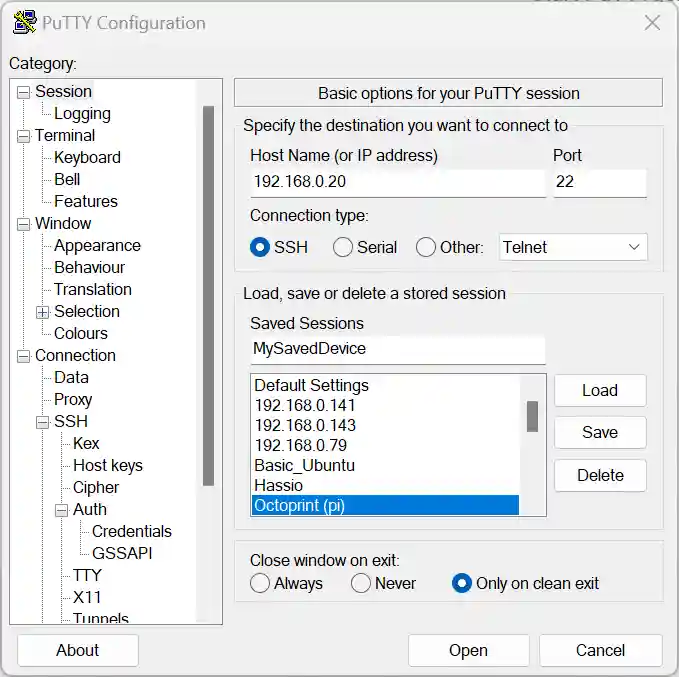Open the Behaviour category
The width and height of the screenshot is (679, 677).
tap(90, 268)
